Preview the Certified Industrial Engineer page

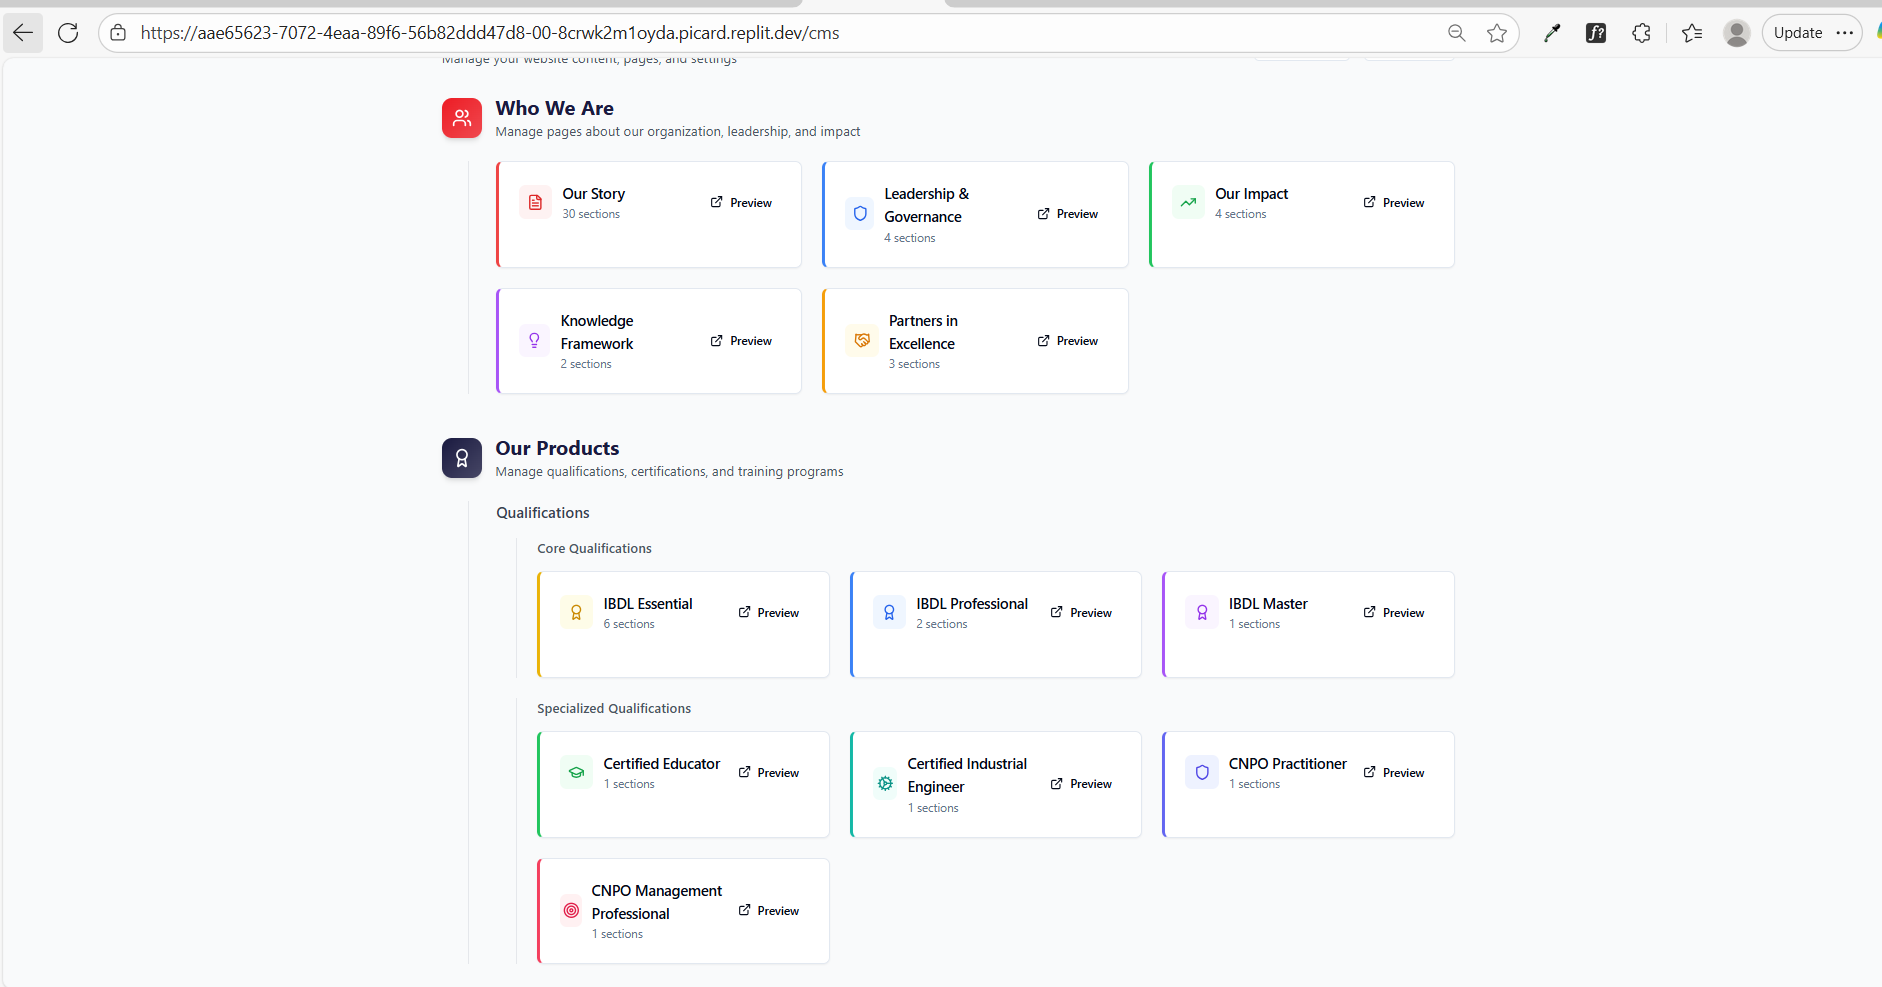[x=1081, y=784]
